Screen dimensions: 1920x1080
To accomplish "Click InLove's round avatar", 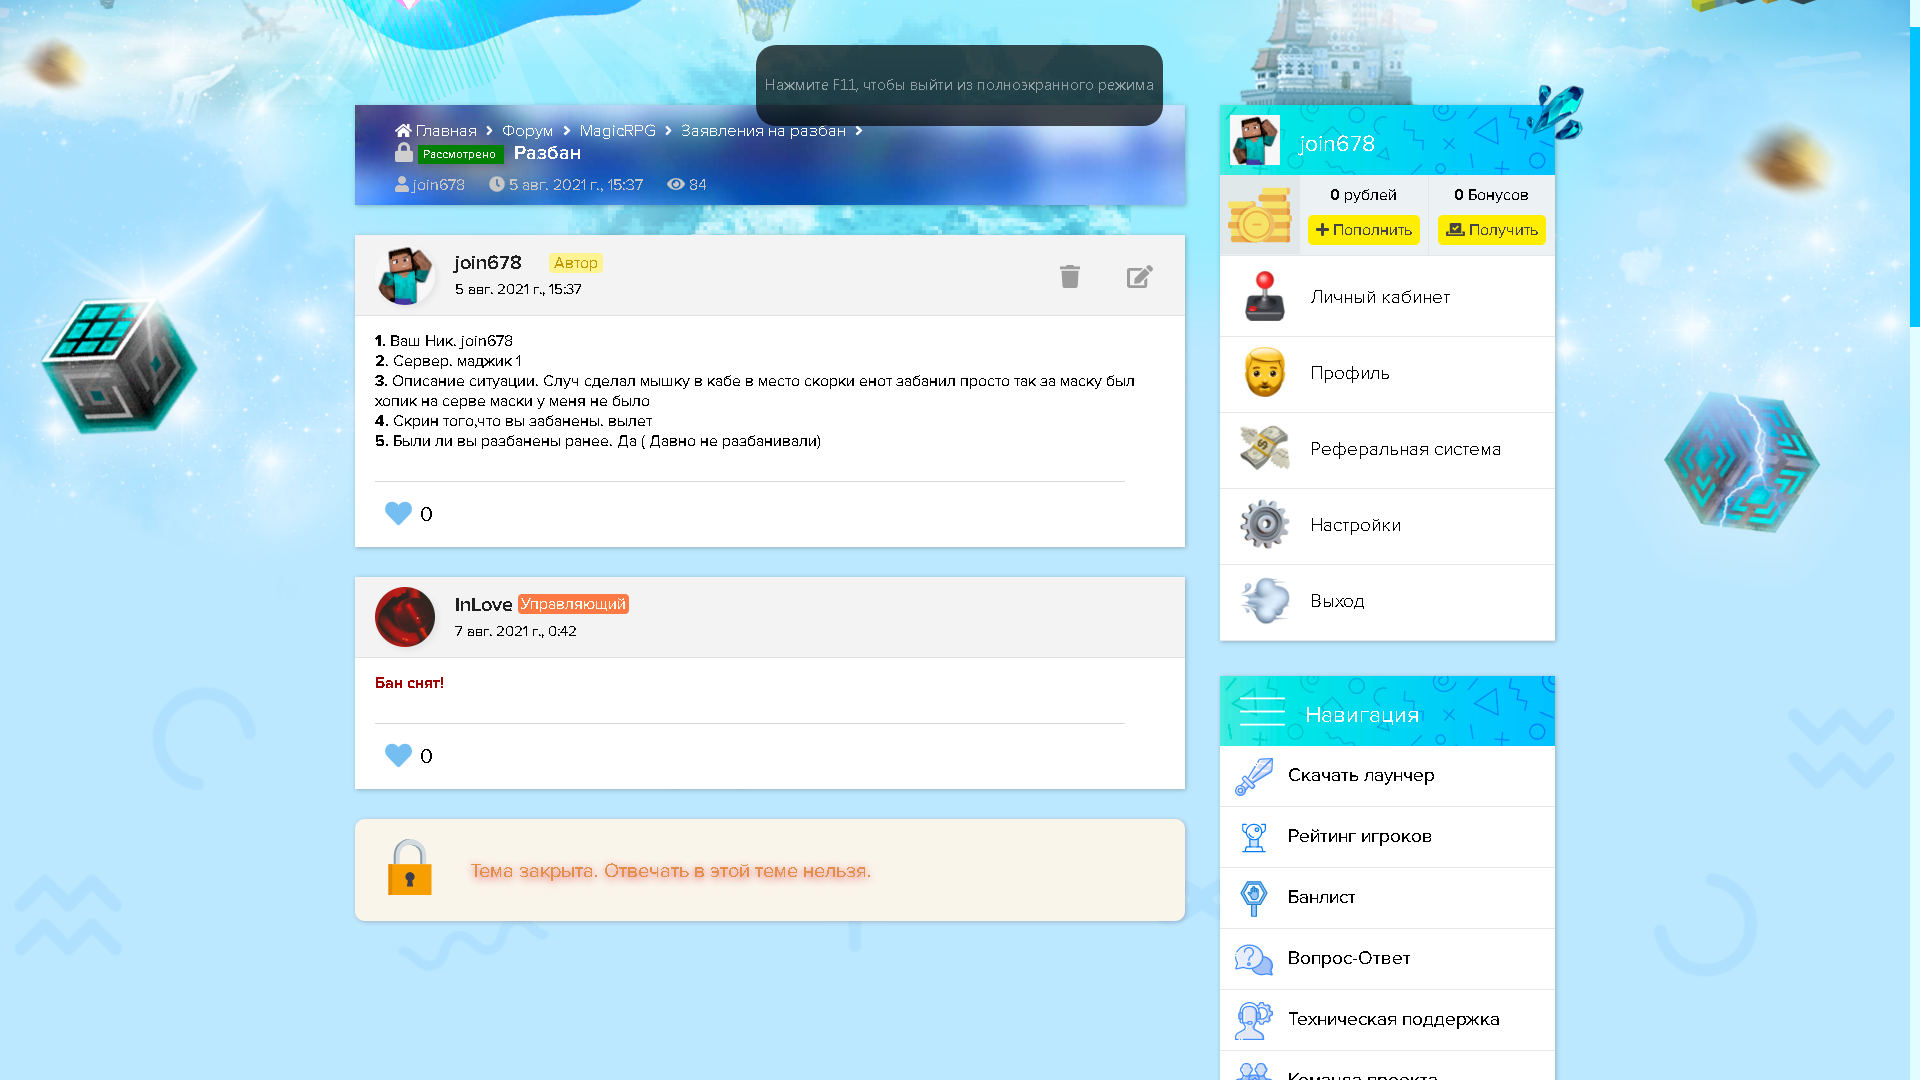I will click(x=405, y=617).
